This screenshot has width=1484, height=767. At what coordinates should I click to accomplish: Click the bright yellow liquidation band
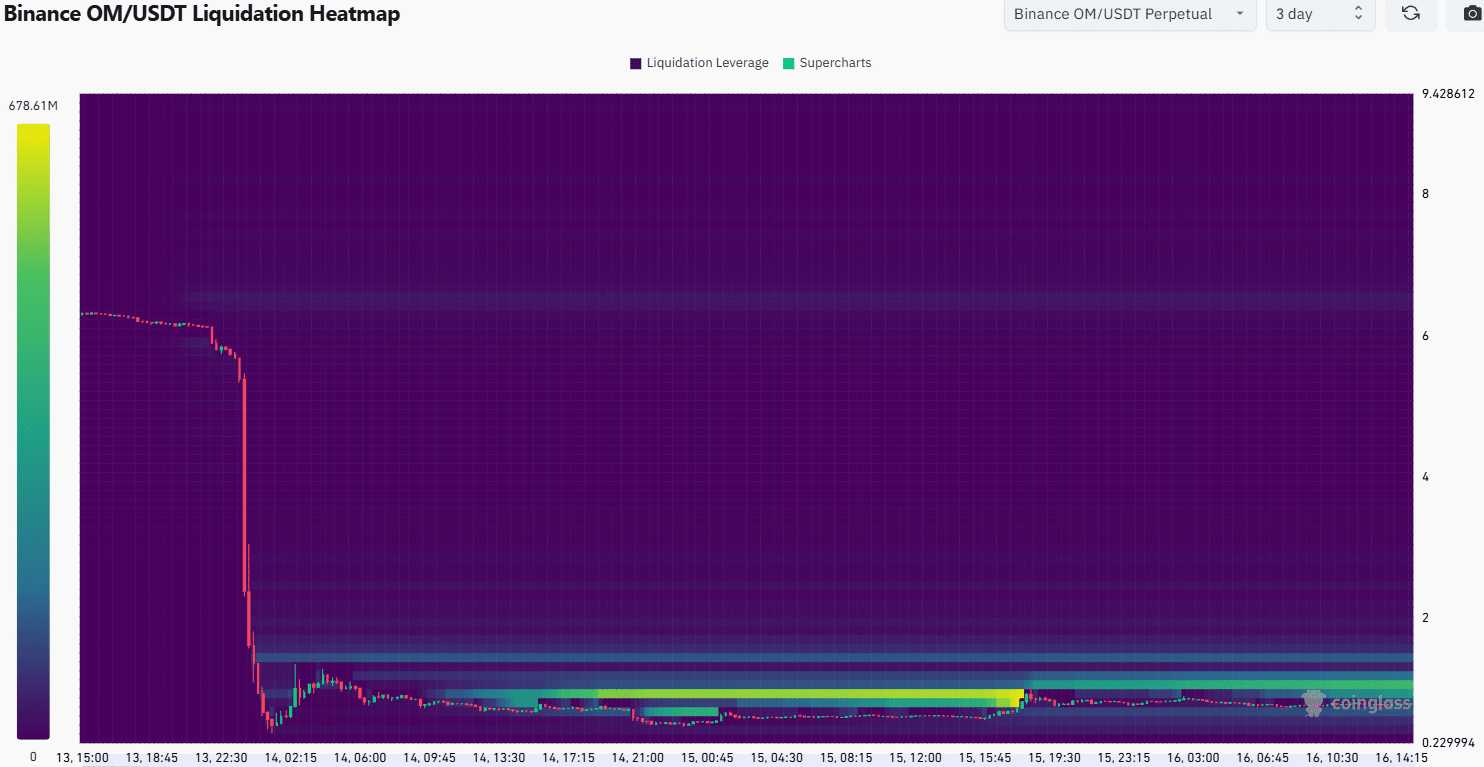click(800, 693)
